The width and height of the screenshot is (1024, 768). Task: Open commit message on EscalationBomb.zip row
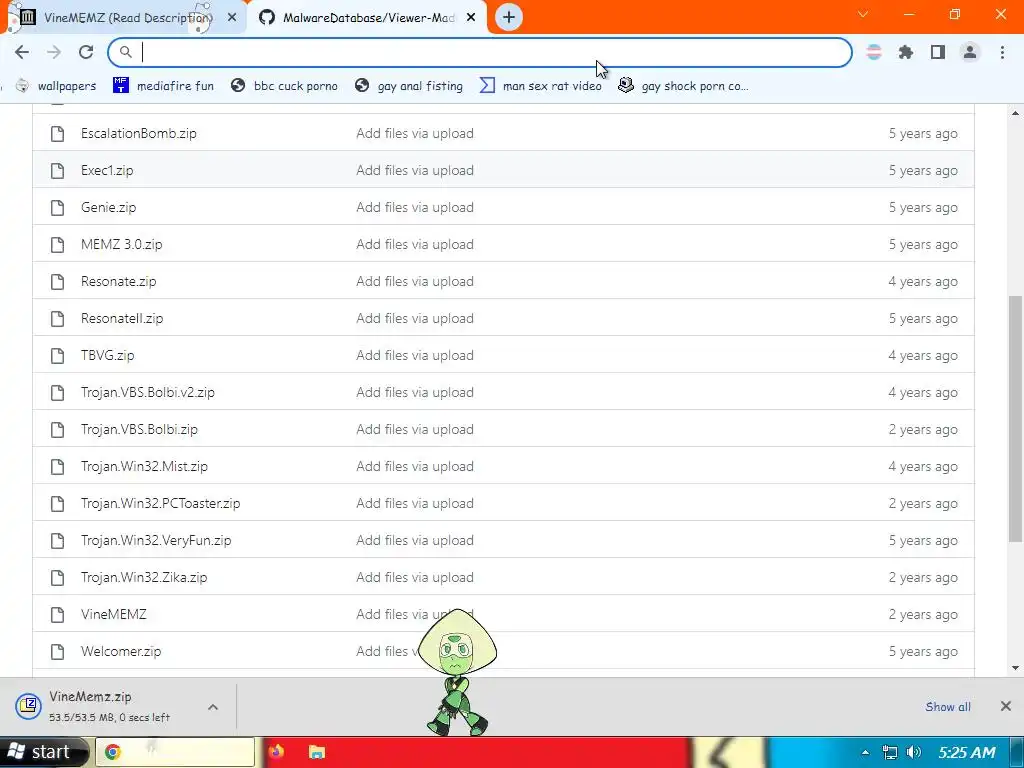click(x=415, y=133)
